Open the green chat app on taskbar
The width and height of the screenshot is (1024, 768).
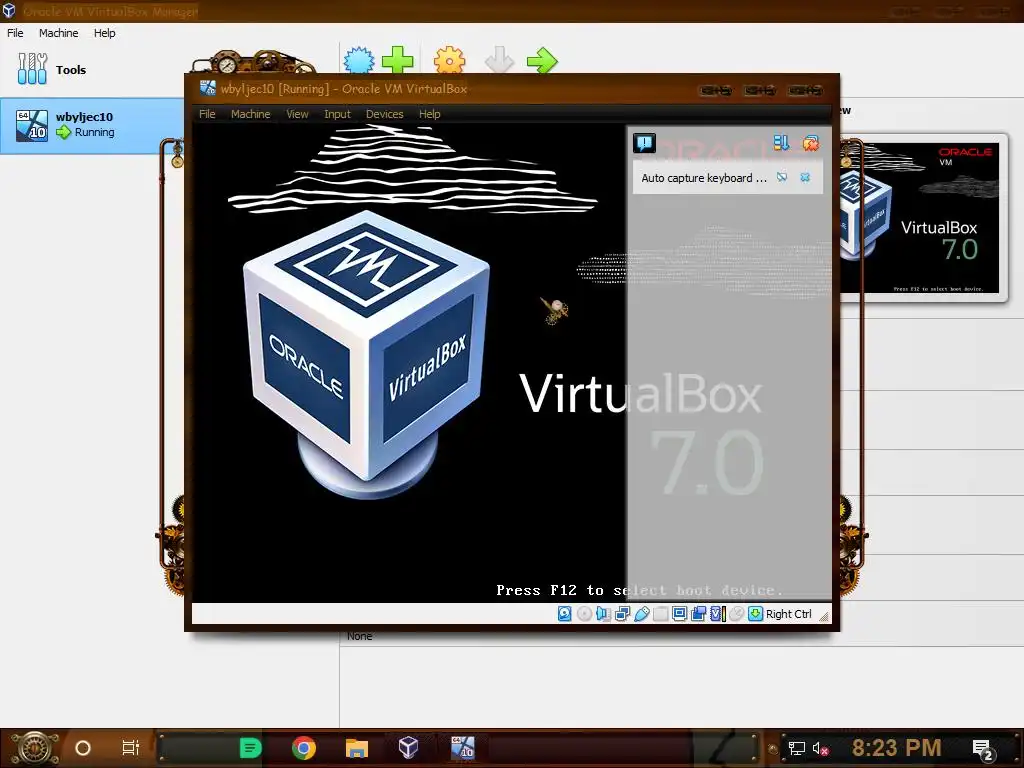click(250, 748)
